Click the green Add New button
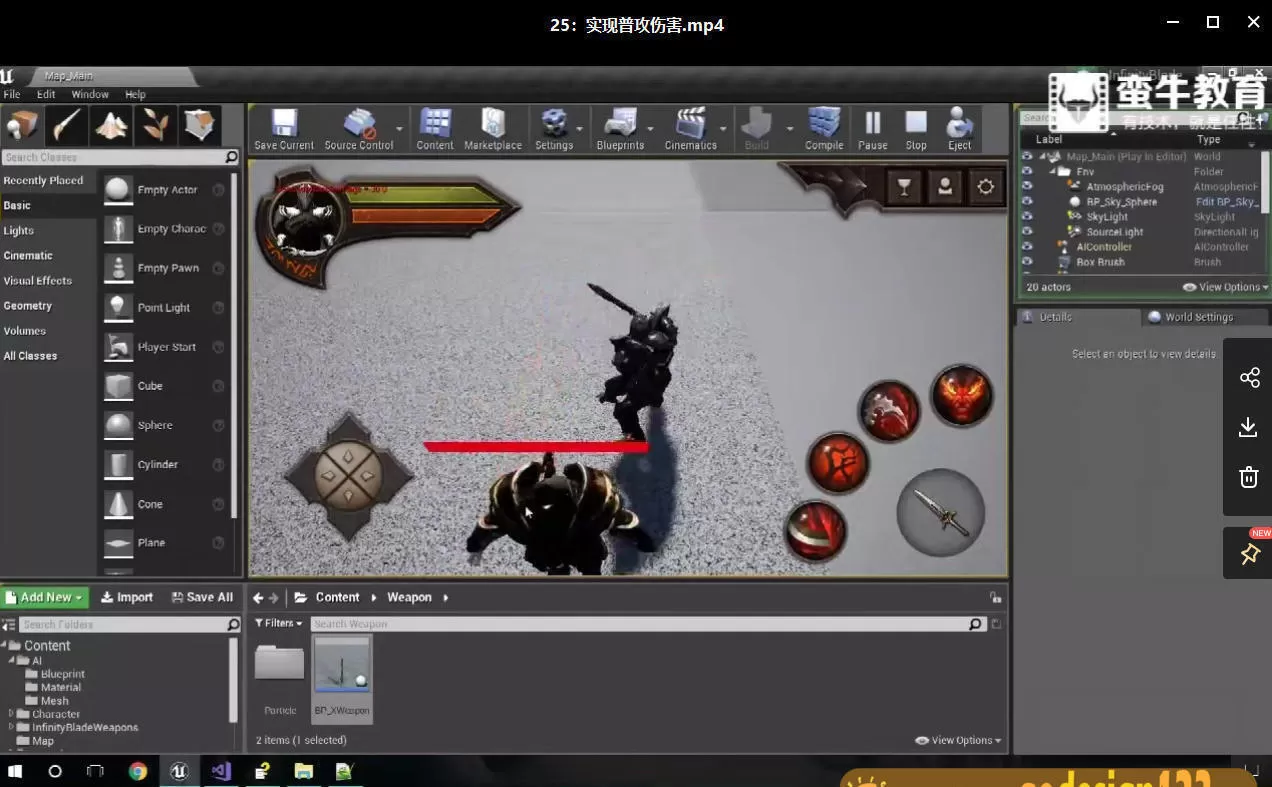1272x787 pixels. click(x=44, y=596)
